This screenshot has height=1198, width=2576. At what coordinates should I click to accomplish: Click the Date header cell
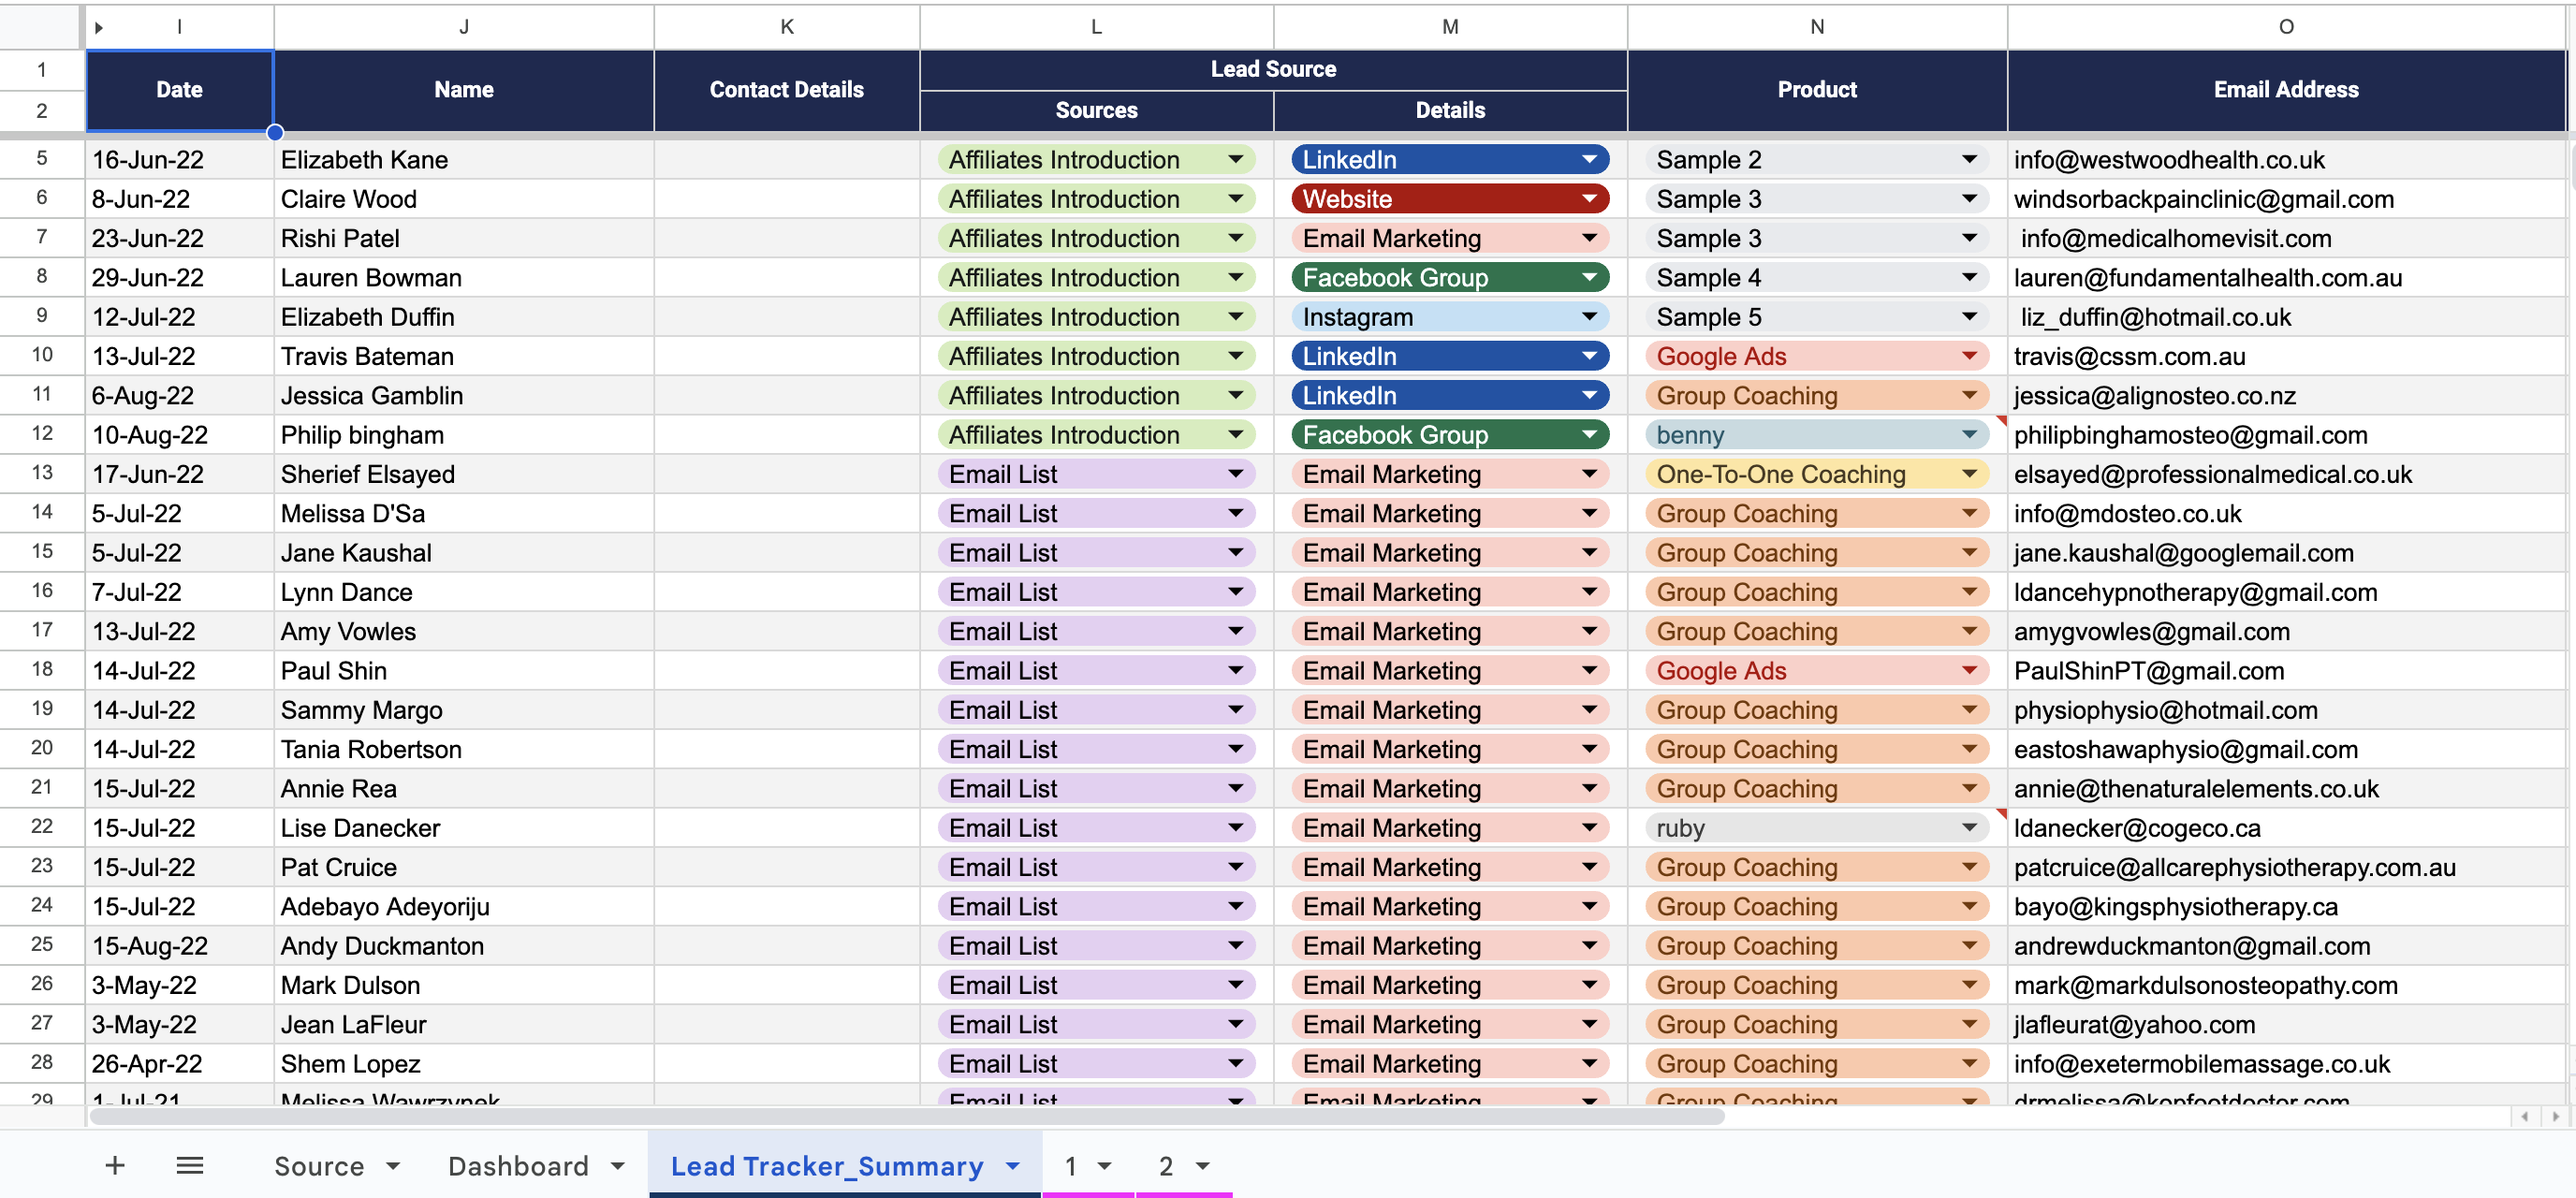[179, 90]
